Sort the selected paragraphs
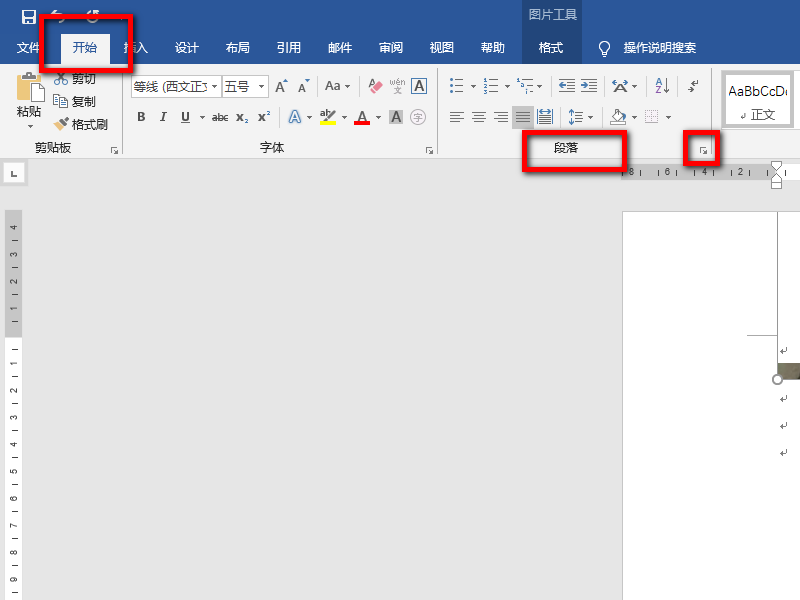 661,85
